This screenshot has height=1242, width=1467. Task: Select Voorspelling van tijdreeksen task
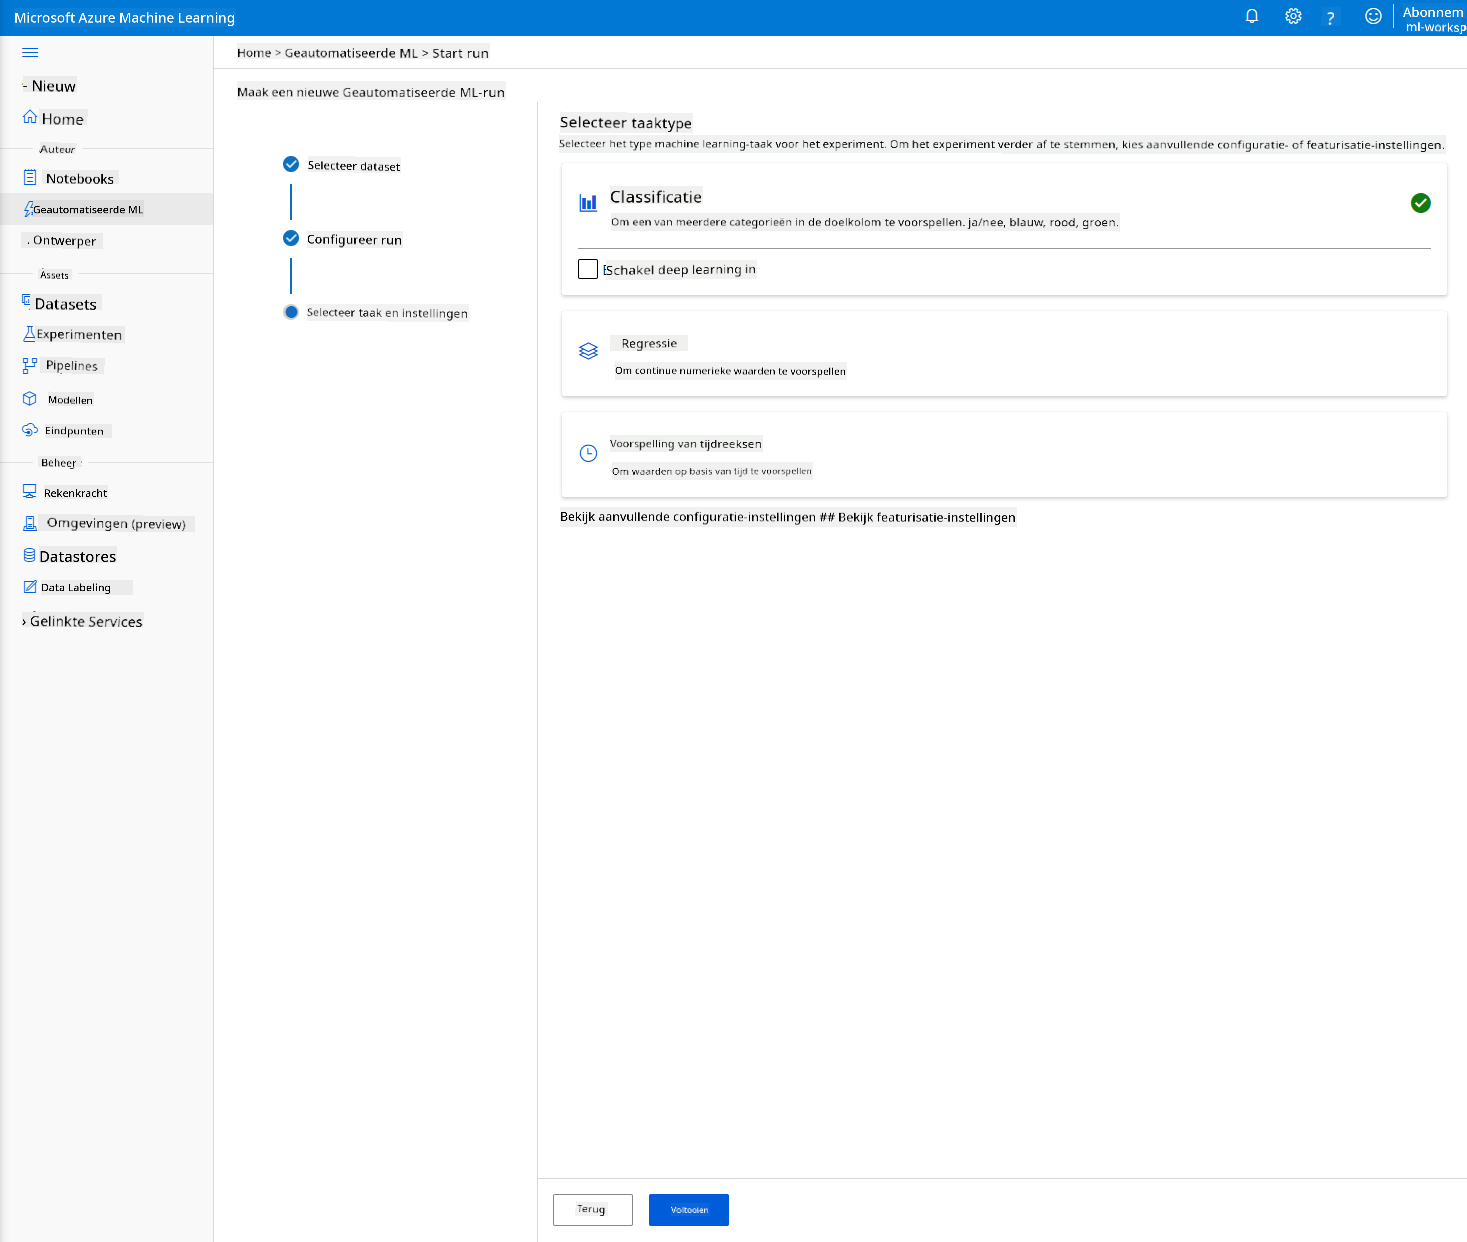1004,455
